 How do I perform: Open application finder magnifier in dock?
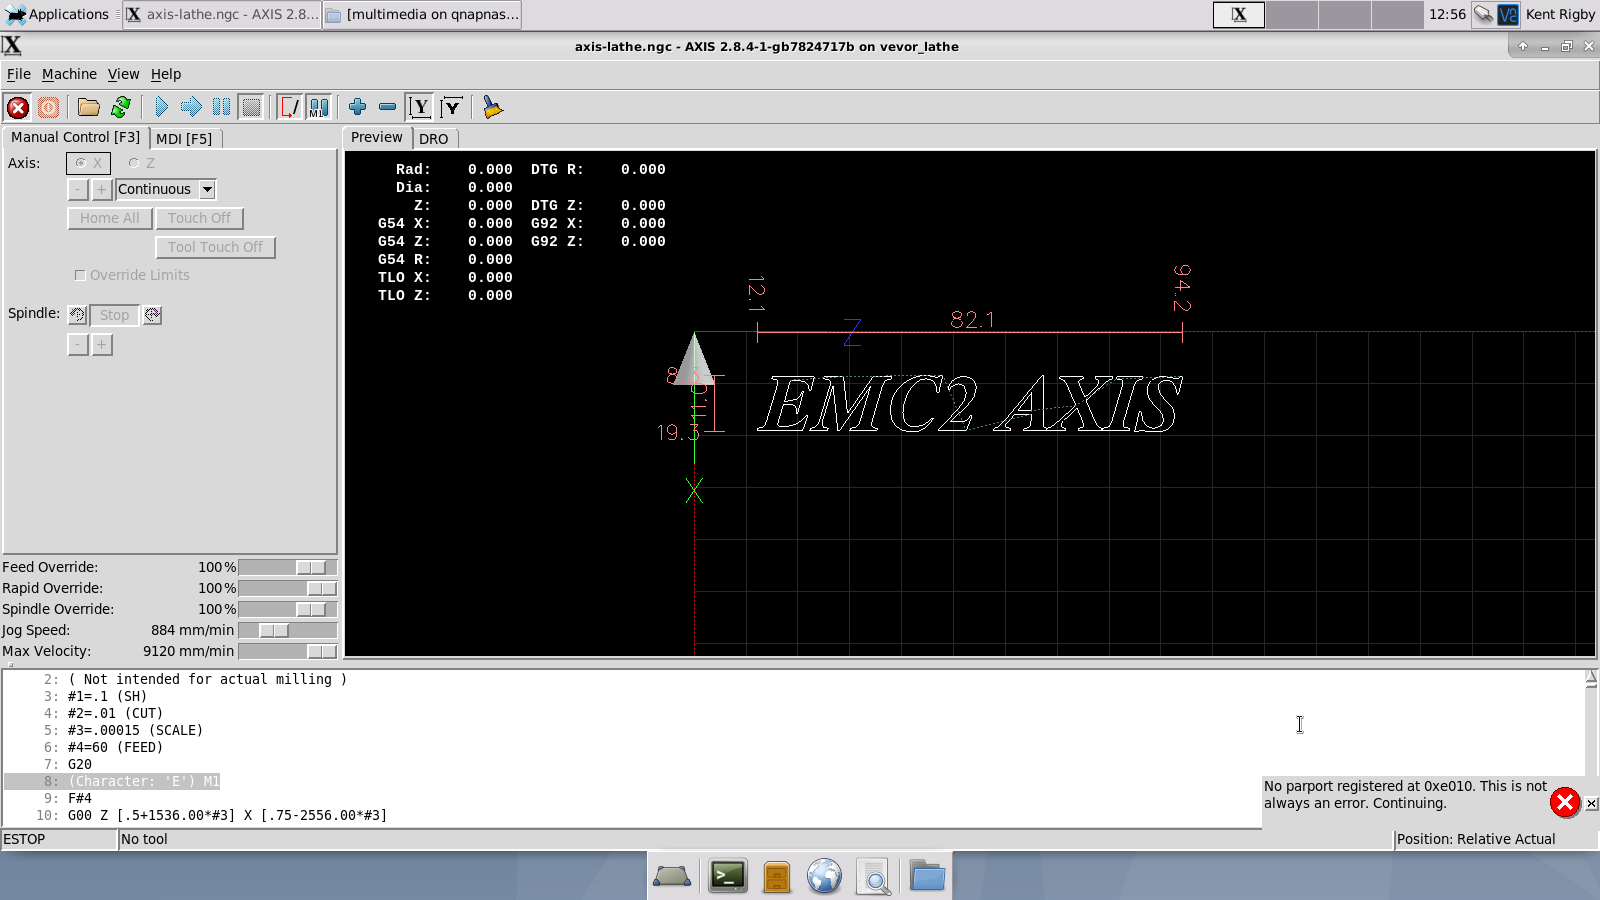point(874,877)
